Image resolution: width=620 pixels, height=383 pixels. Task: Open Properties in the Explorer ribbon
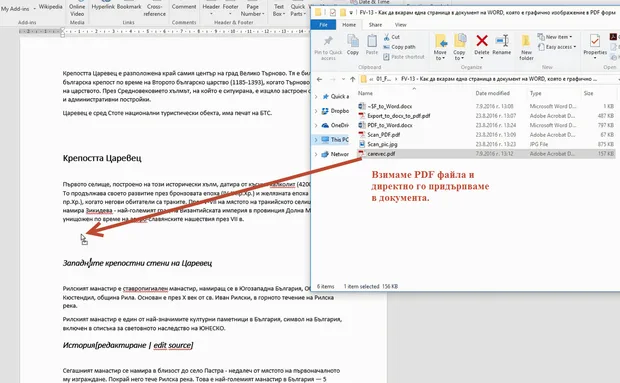[595, 47]
